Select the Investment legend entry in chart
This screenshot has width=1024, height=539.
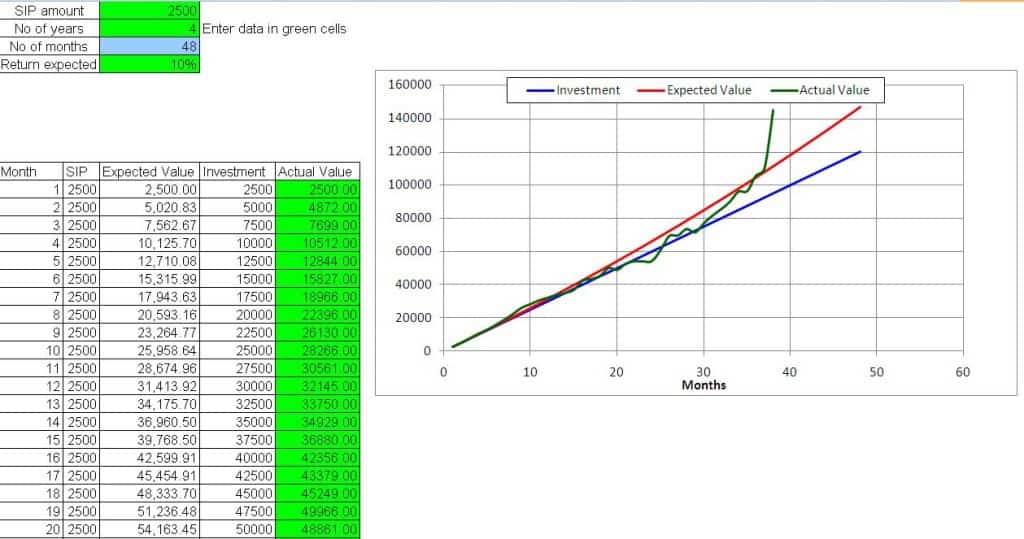[574, 90]
